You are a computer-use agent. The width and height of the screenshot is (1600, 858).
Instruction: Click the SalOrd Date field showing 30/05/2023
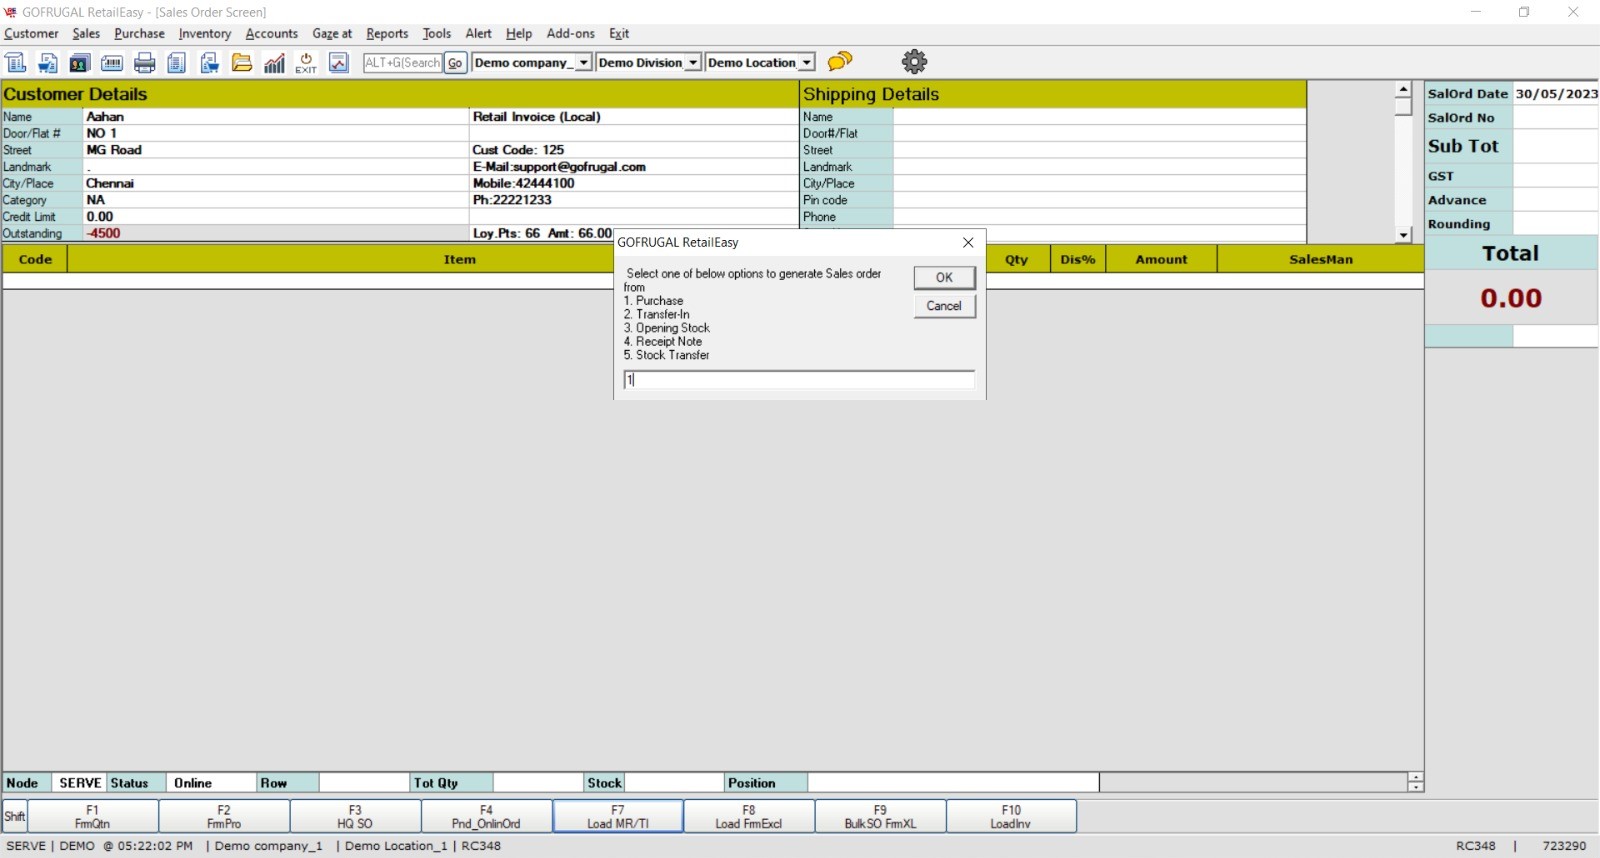coord(1555,93)
